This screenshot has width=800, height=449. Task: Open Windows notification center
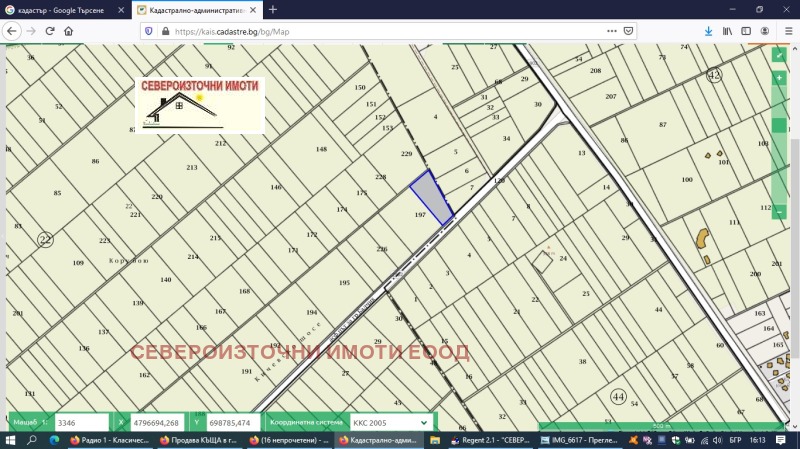781,440
